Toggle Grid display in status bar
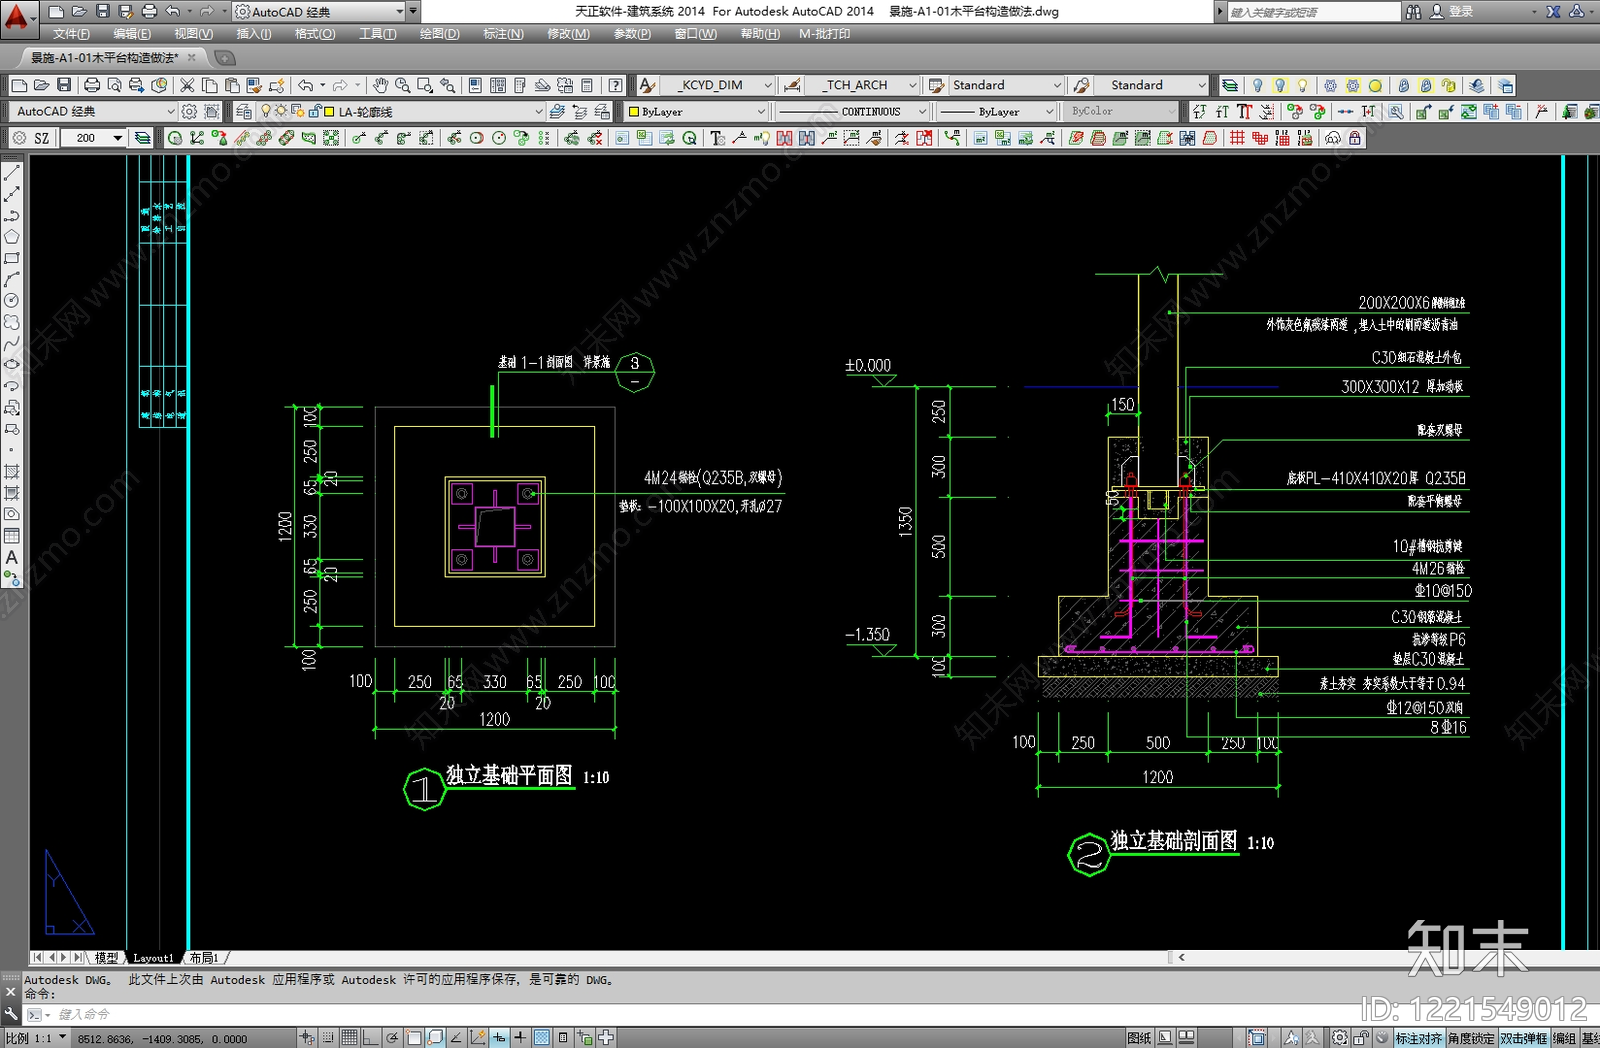1600x1048 pixels. pyautogui.click(x=349, y=1038)
